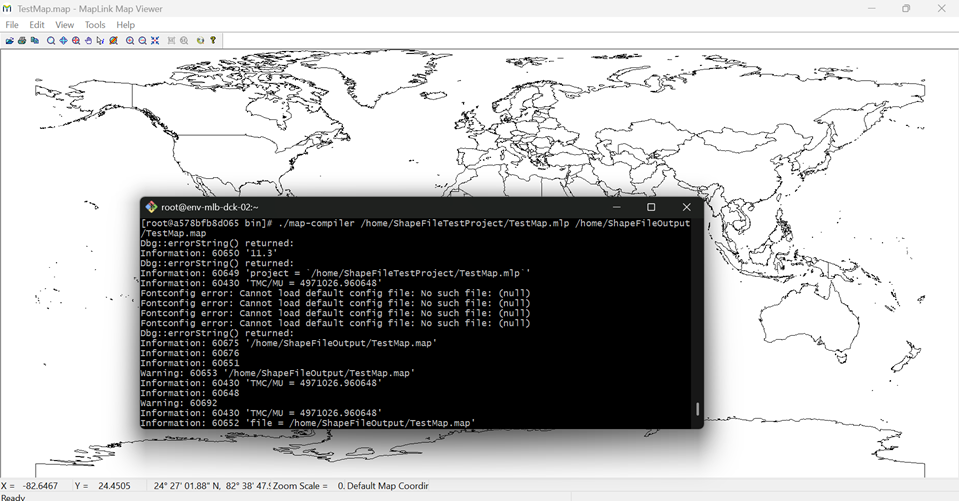The width and height of the screenshot is (959, 501).
Task: Click the greyed-out square toolbar icon
Action: tap(171, 40)
